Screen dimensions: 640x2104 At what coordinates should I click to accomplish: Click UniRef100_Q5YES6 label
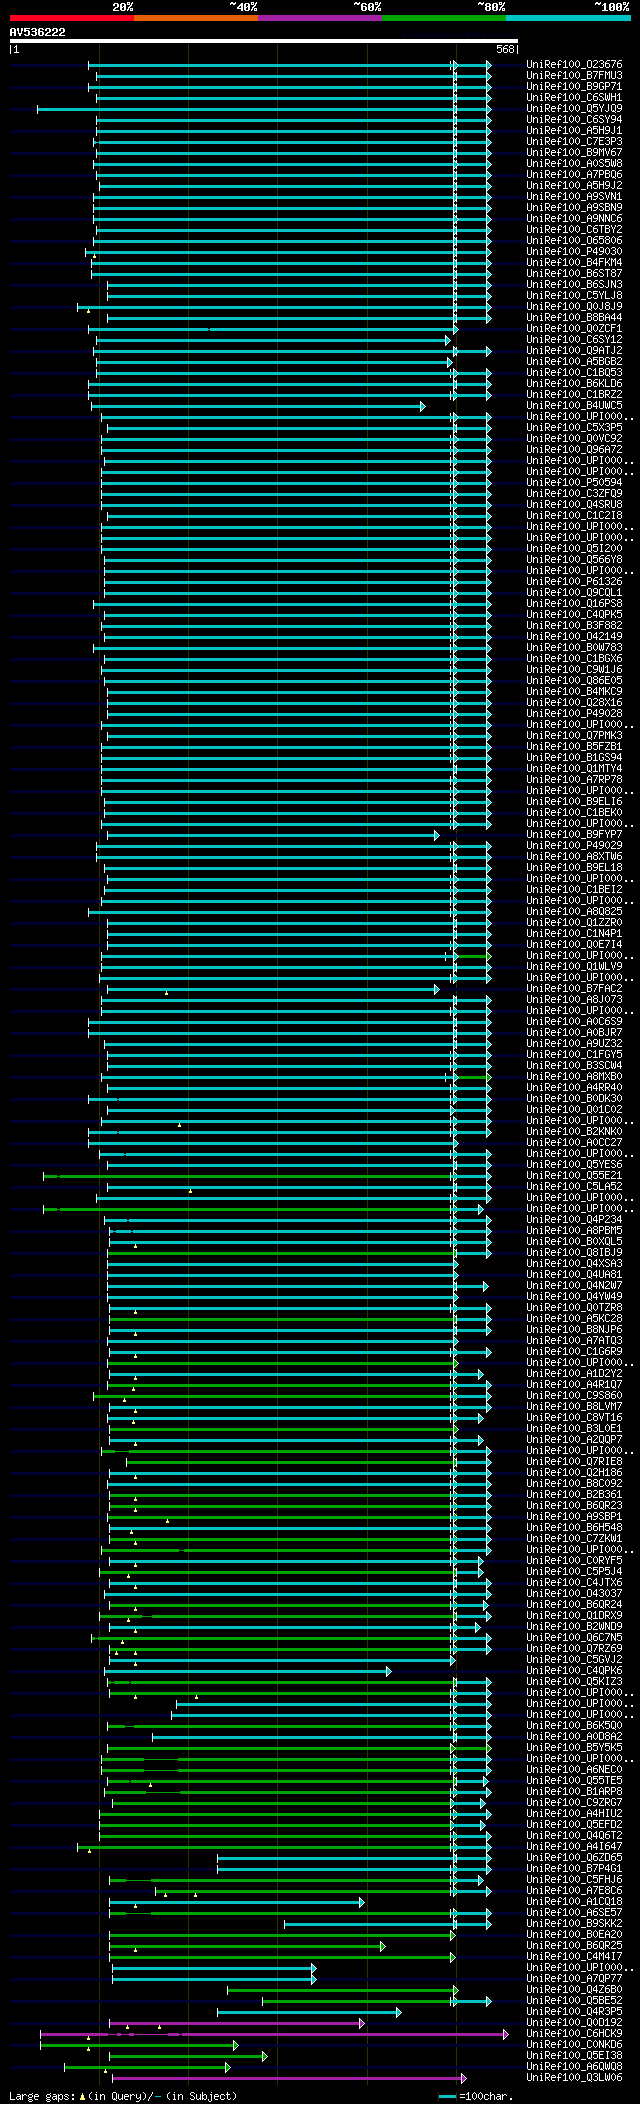coord(574,1164)
